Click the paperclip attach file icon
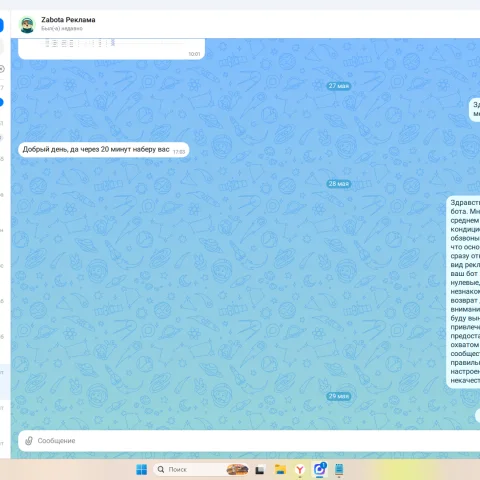This screenshot has height=480, width=480. click(29, 441)
